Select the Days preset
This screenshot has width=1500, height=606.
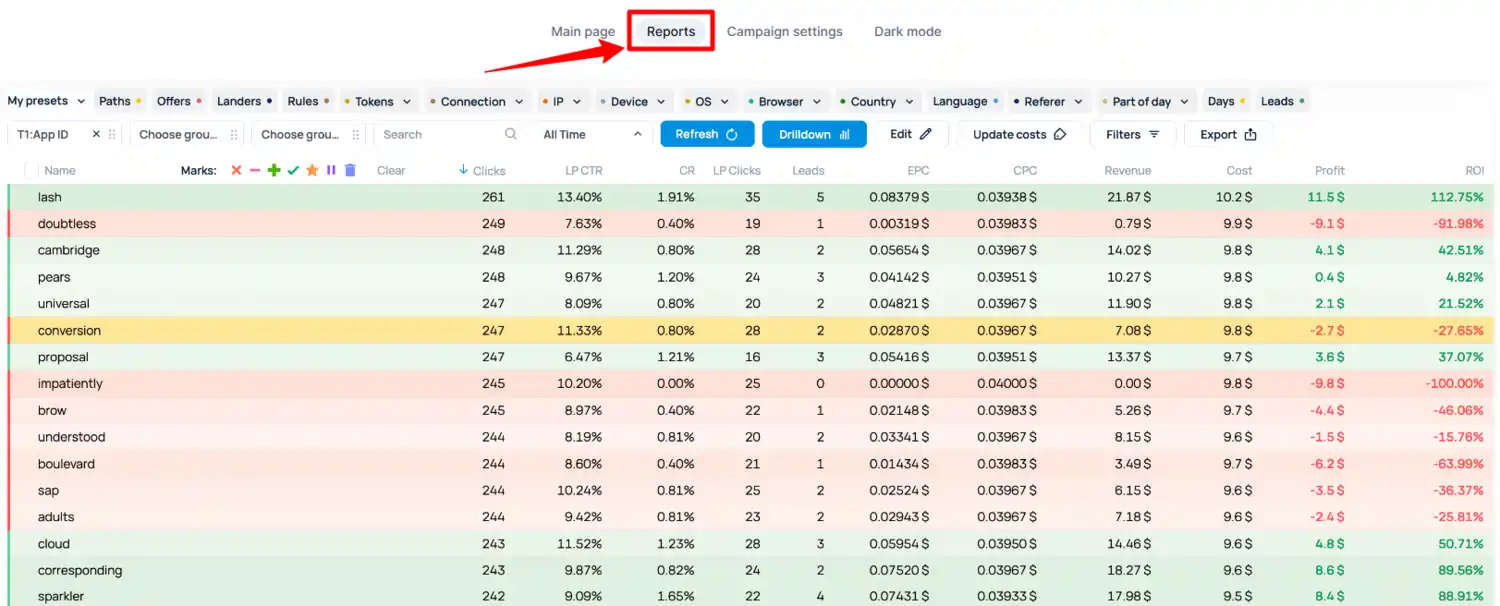click(x=1226, y=101)
